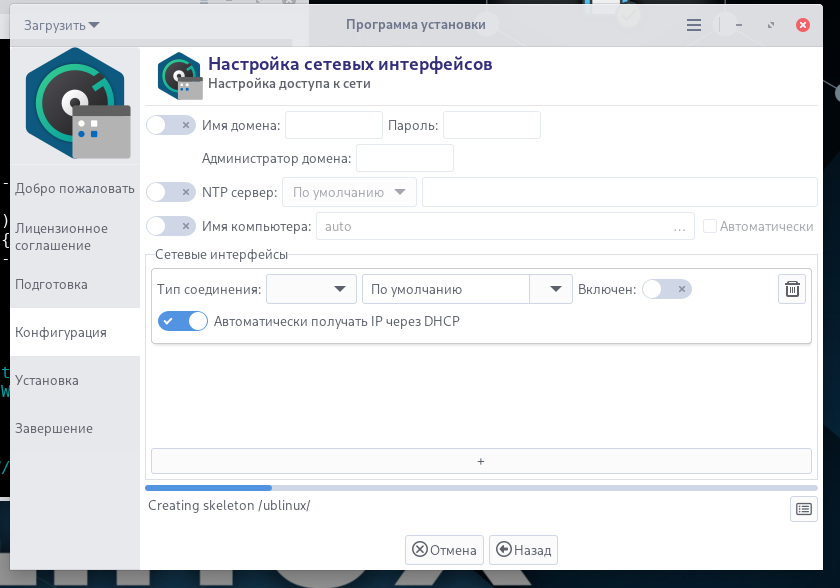840x588 pixels.
Task: Minimize the installer window
Action: pyautogui.click(x=739, y=25)
